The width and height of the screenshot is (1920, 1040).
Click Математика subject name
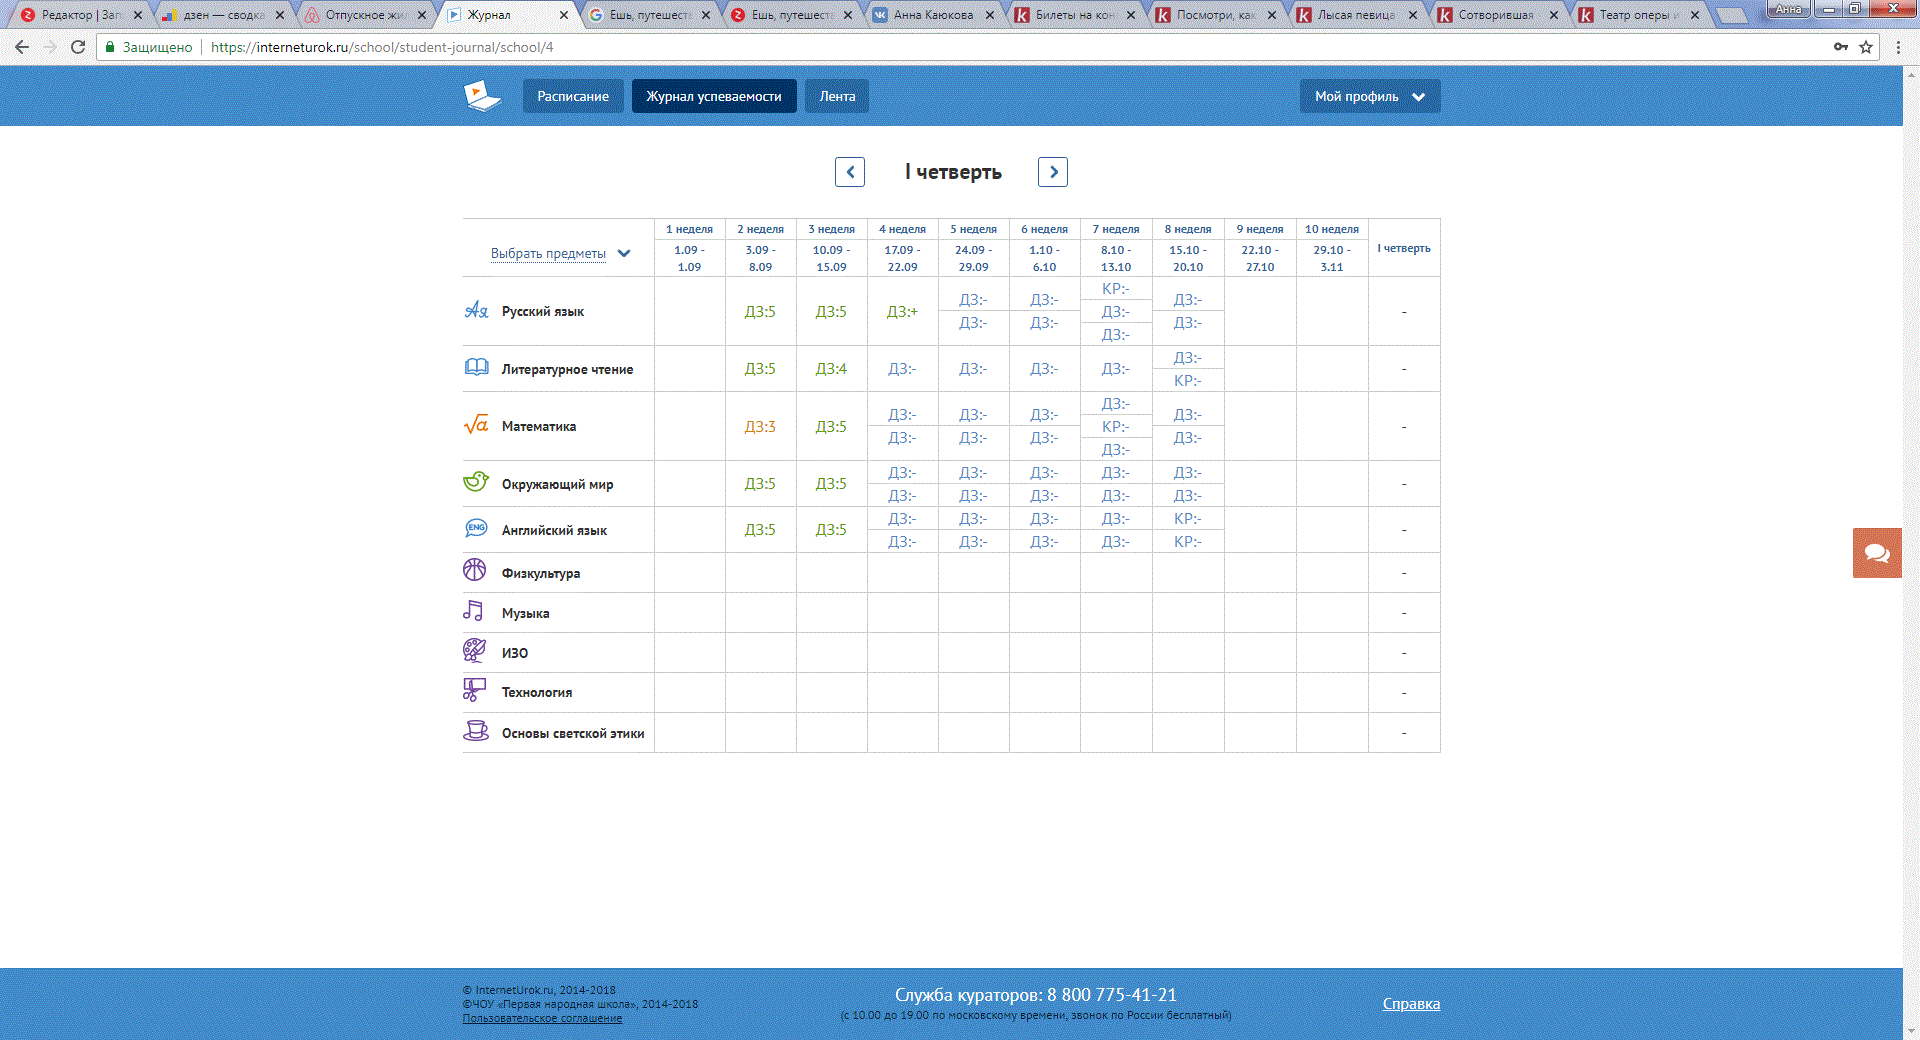coord(539,427)
